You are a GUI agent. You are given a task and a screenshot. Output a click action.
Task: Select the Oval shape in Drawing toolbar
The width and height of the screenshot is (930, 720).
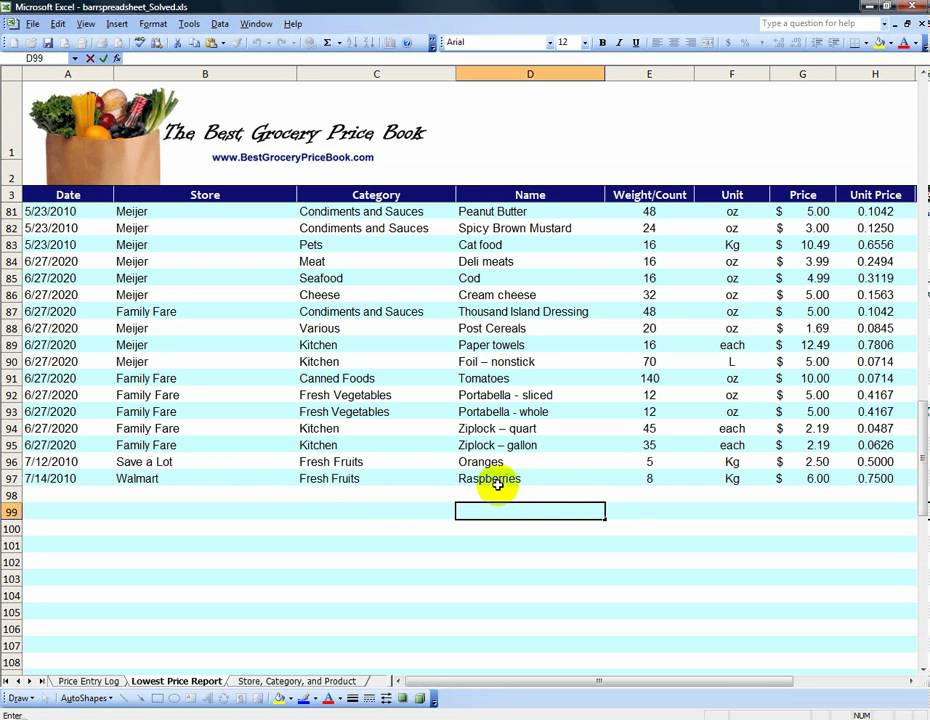point(174,699)
